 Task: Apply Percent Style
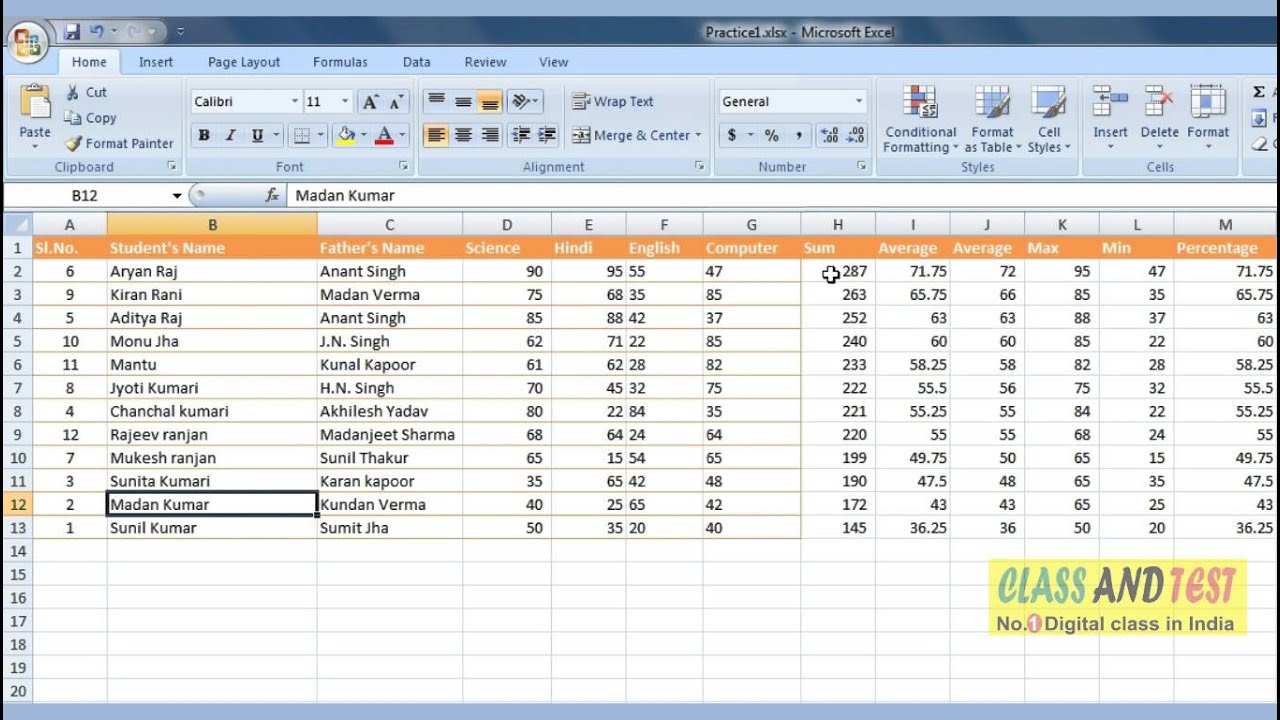point(772,135)
